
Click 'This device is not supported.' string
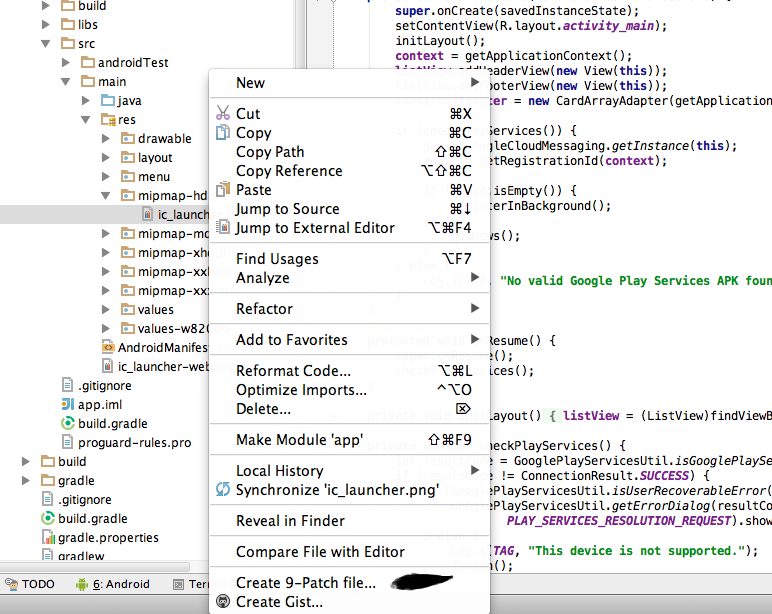tap(636, 550)
